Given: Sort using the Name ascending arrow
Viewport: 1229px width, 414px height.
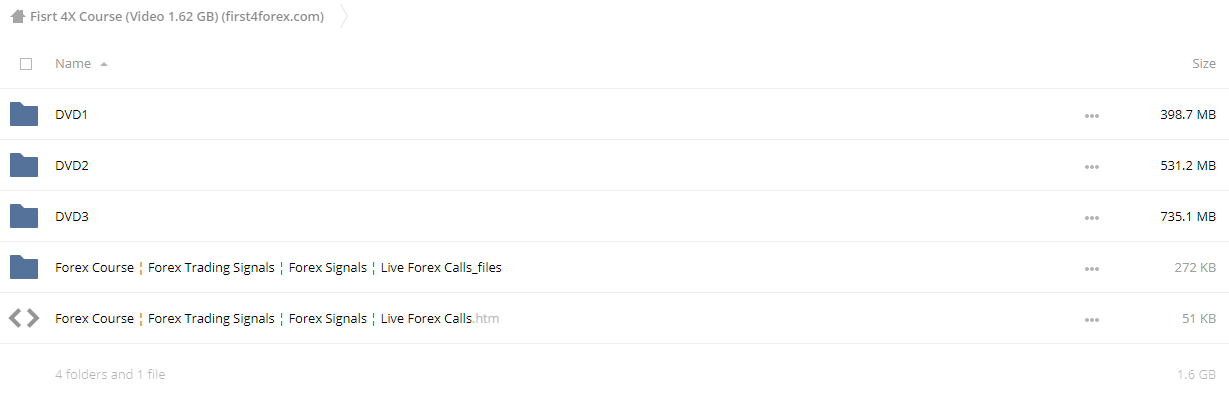Looking at the screenshot, I should (104, 64).
